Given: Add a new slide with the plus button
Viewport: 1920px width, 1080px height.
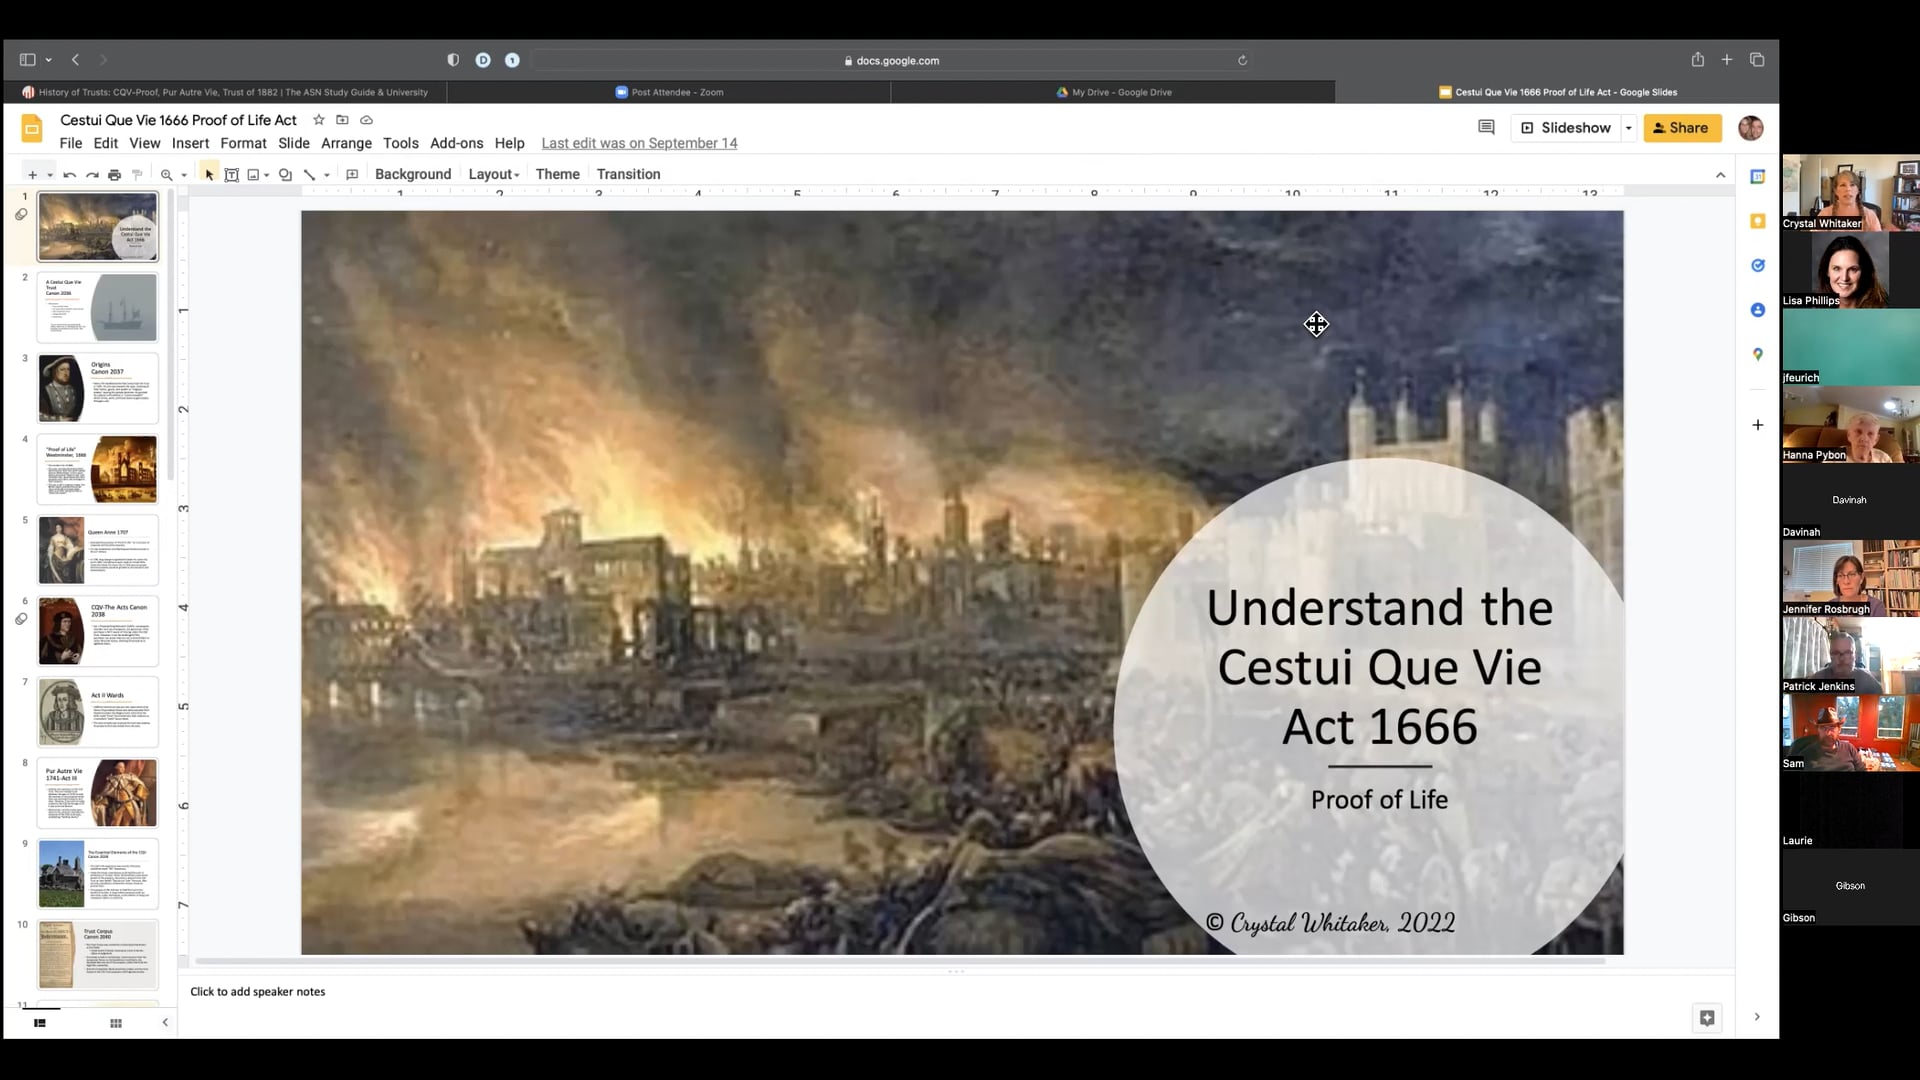Looking at the screenshot, I should (x=32, y=175).
